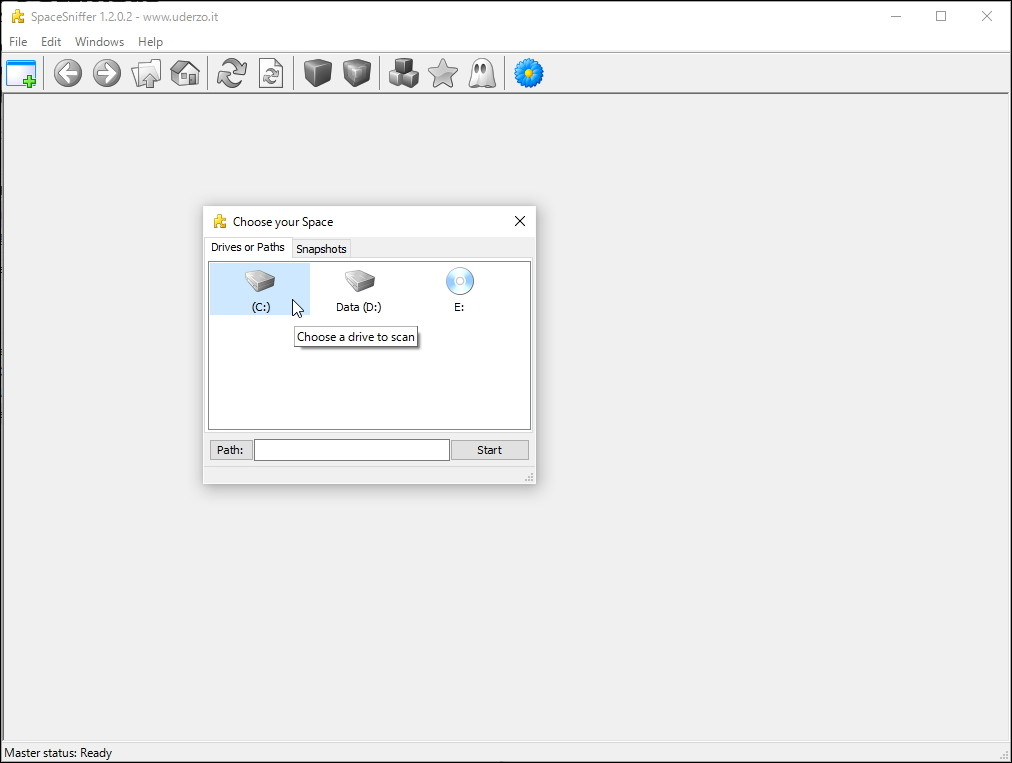
Task: Click the SpaceSniffer title bar app icon
Action: pyautogui.click(x=18, y=17)
